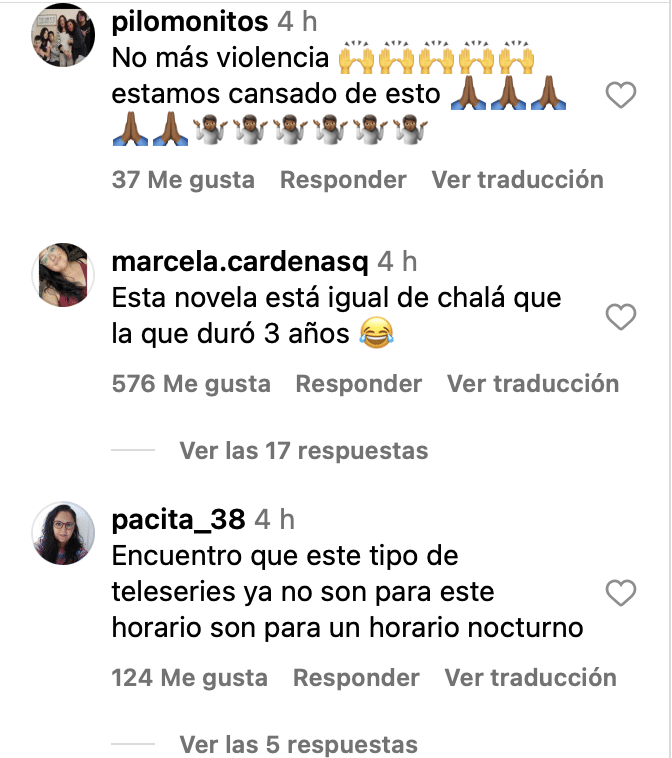This screenshot has width=672, height=758.
Task: Open pilomonitos profile picture
Action: (x=63, y=35)
